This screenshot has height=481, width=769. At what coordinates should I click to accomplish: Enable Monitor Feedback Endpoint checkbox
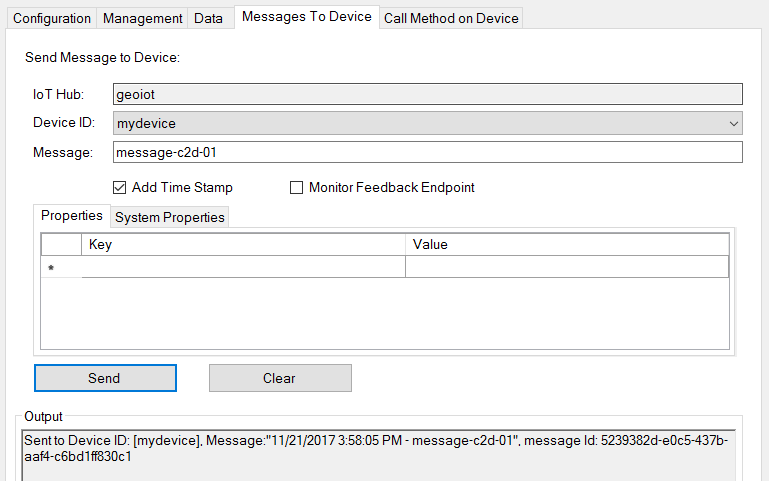[x=296, y=187]
